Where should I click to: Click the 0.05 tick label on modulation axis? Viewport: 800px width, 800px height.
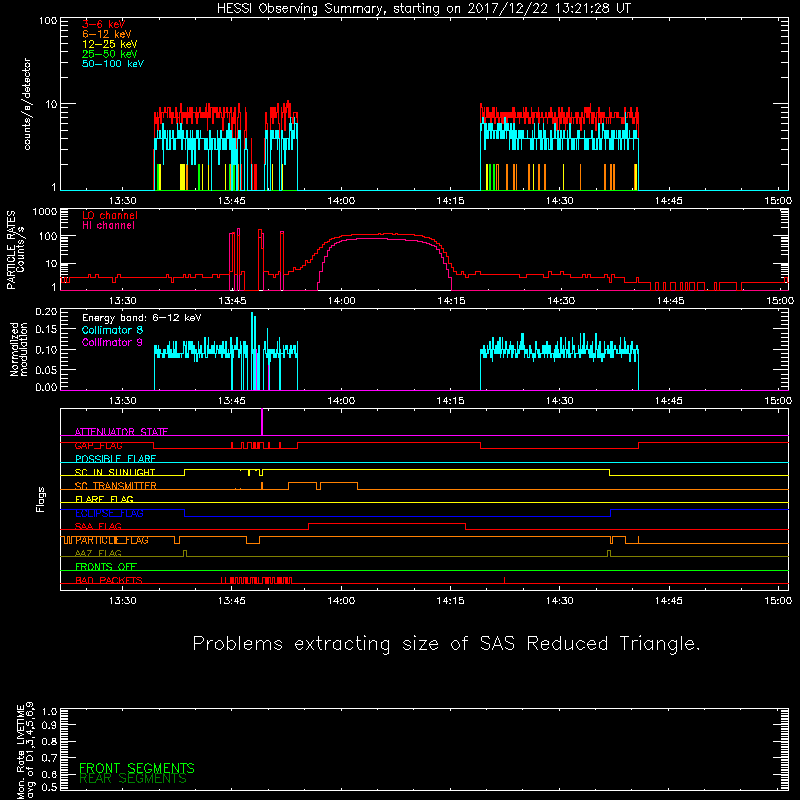pyautogui.click(x=46, y=369)
